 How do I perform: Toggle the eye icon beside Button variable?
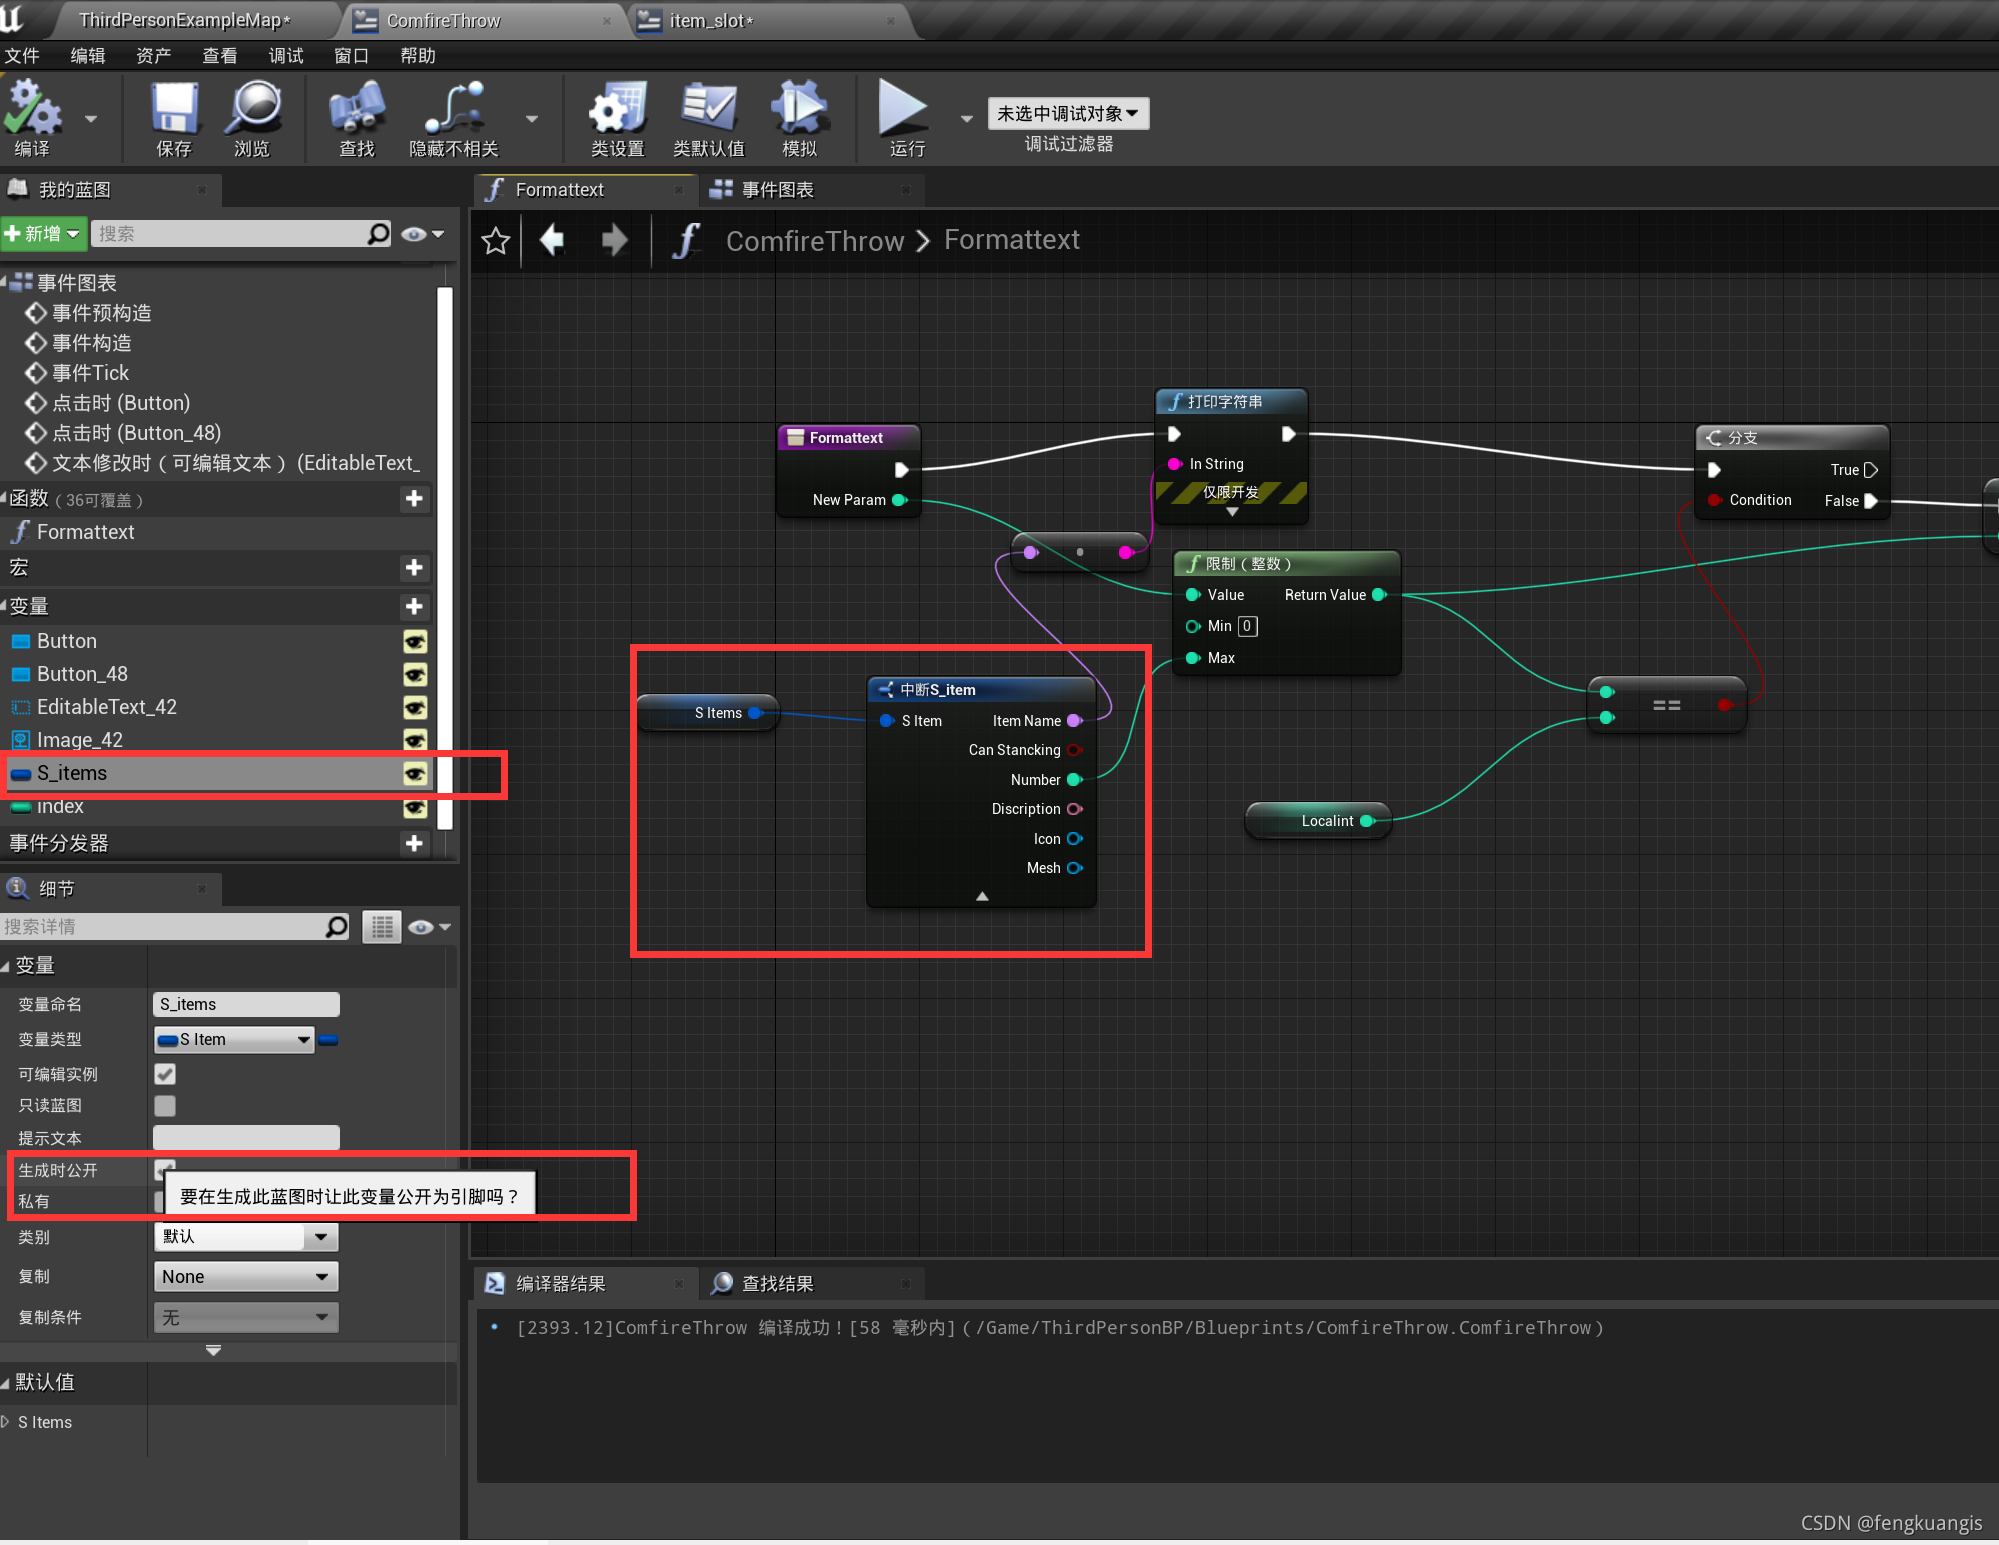pos(414,642)
